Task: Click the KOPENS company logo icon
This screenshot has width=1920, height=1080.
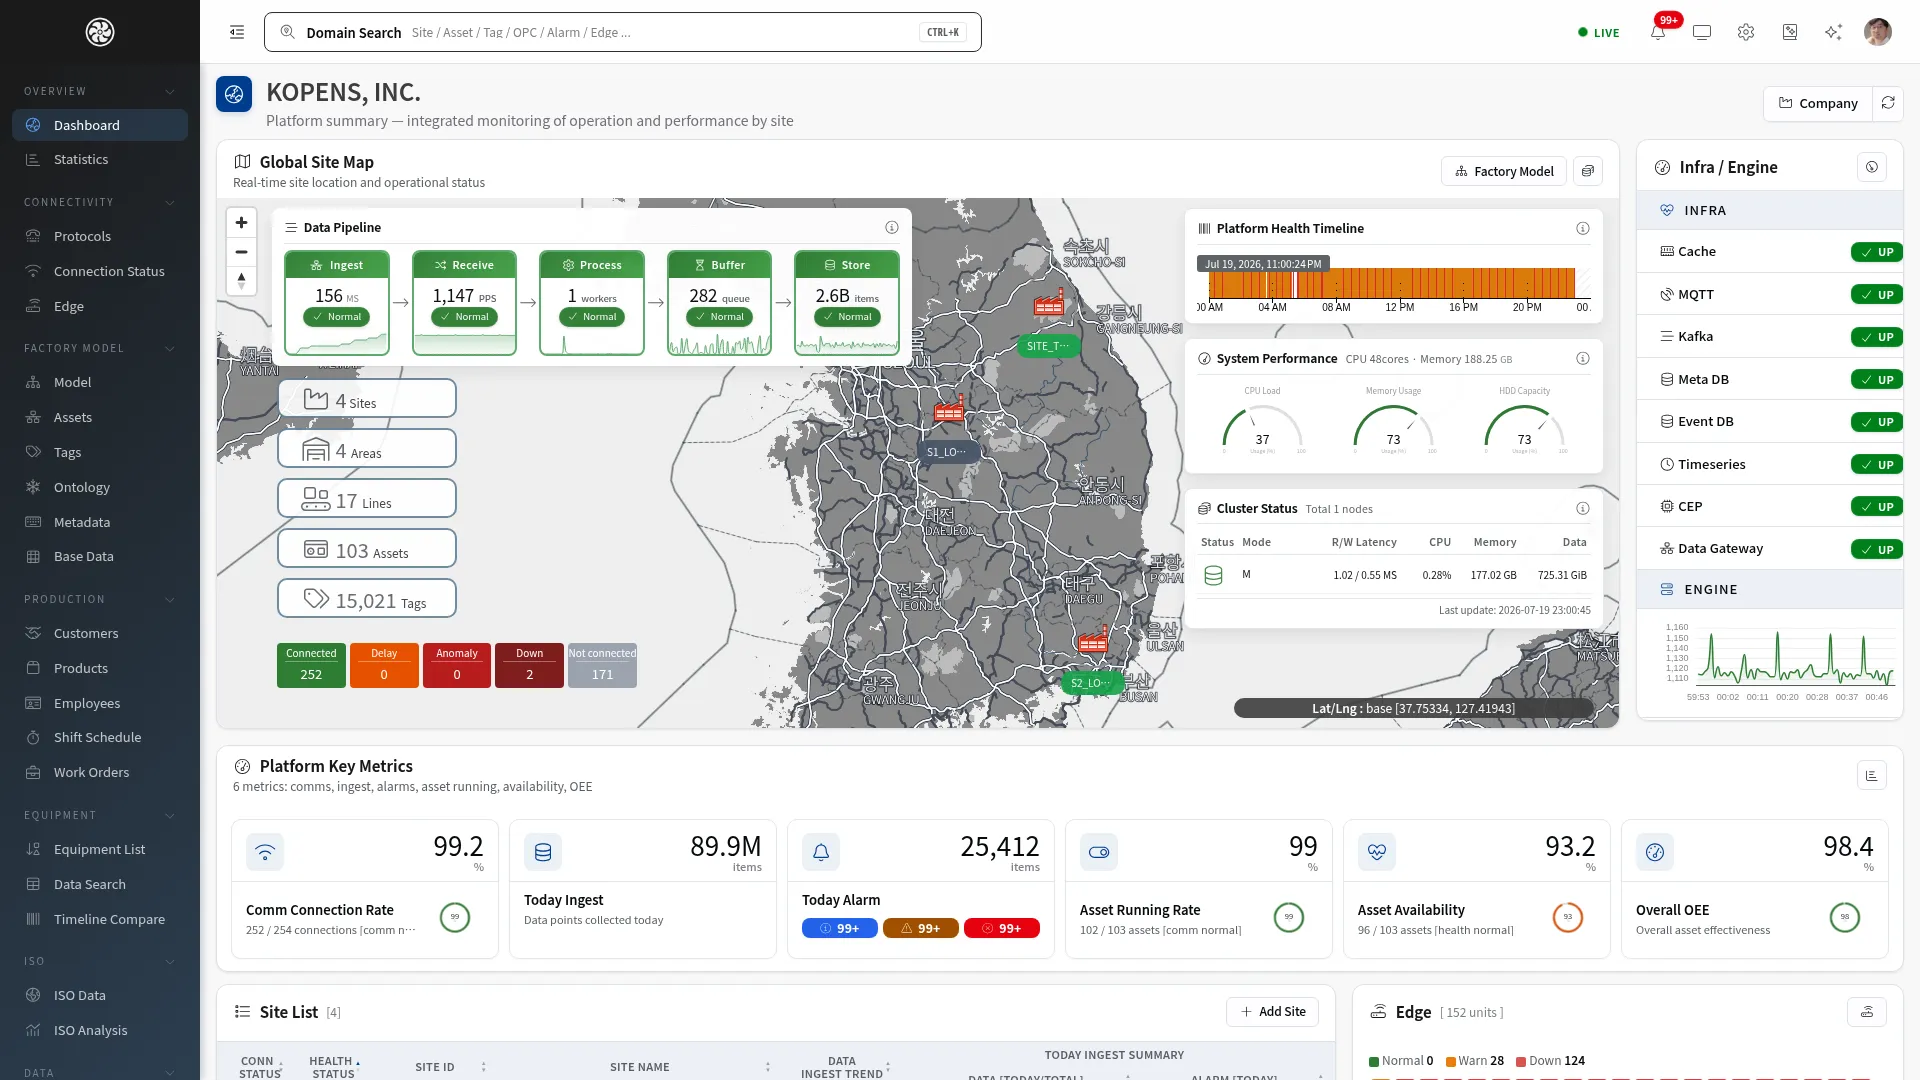Action: pyautogui.click(x=234, y=94)
